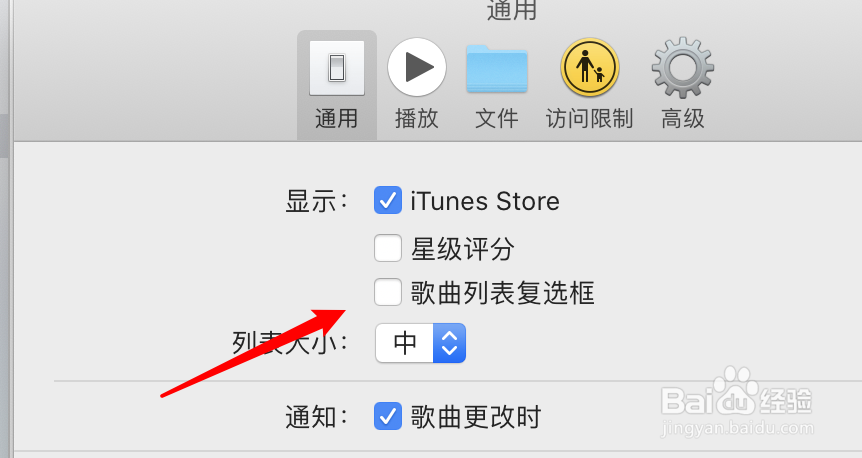The width and height of the screenshot is (862, 458).
Task: Click the checkmark inside 歌曲更改时 box
Action: click(388, 416)
